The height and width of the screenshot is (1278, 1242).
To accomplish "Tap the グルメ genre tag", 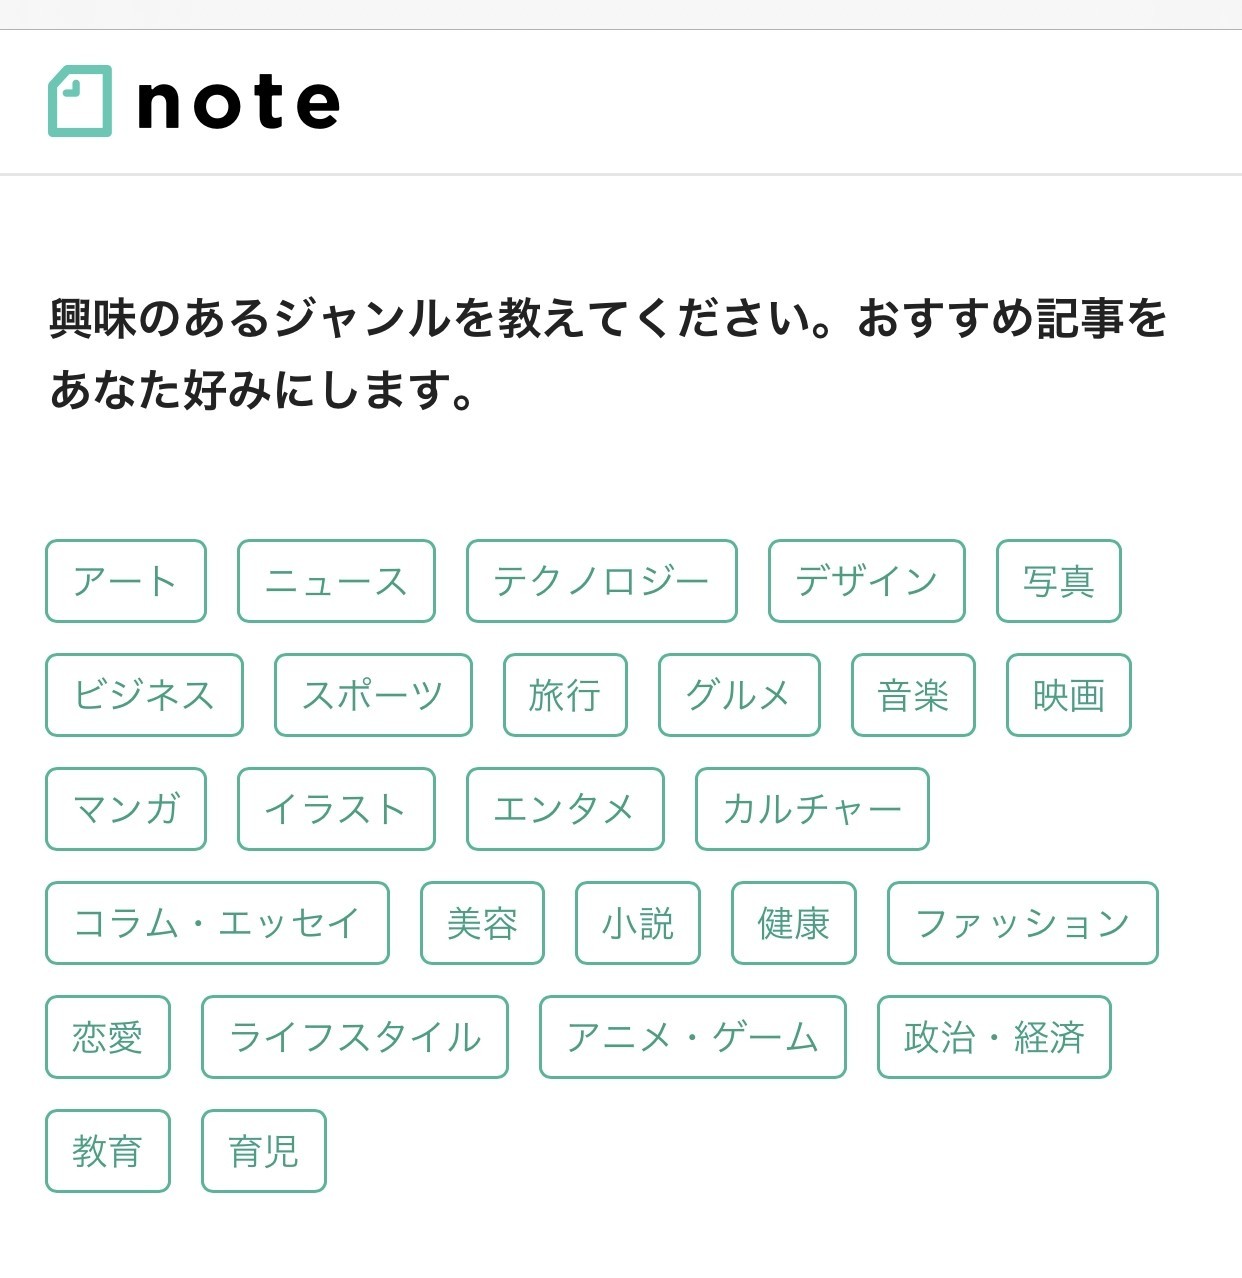I will [739, 695].
